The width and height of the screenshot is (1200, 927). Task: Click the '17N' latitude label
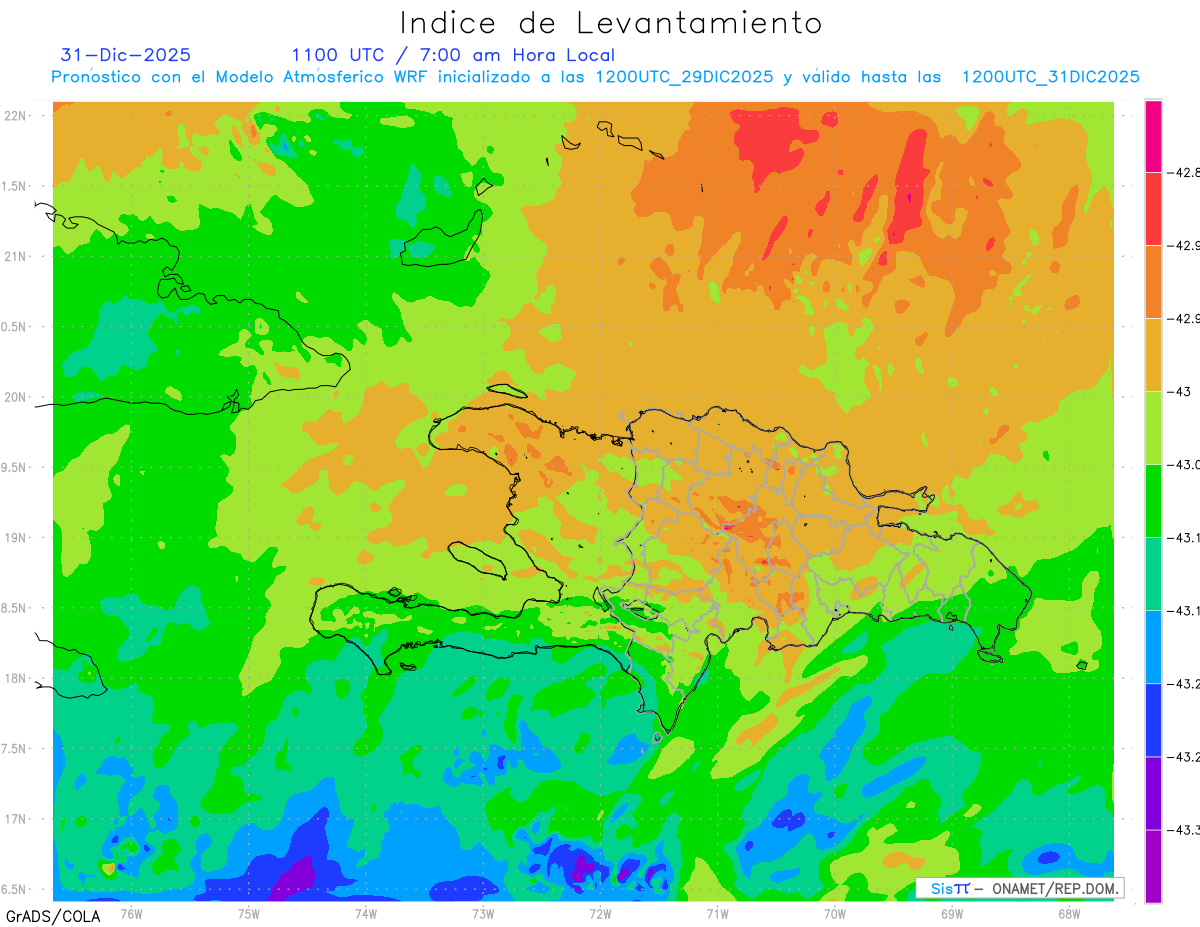17,819
